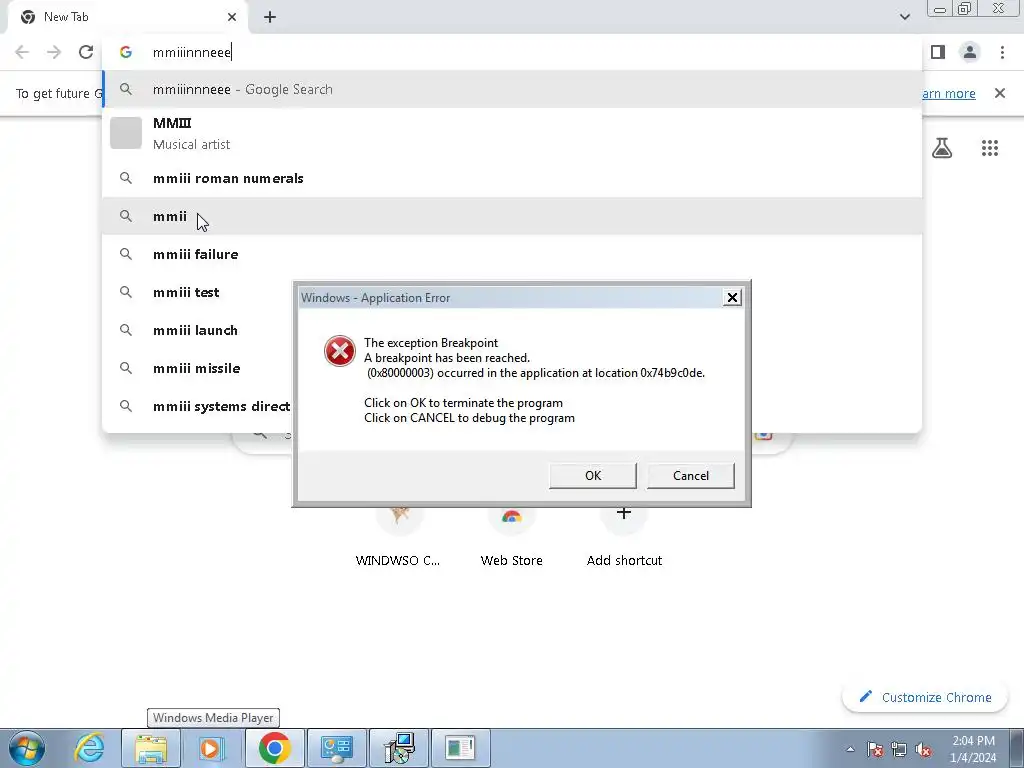Choose suggestion 'mmiii roman numerals'

pyautogui.click(x=512, y=178)
